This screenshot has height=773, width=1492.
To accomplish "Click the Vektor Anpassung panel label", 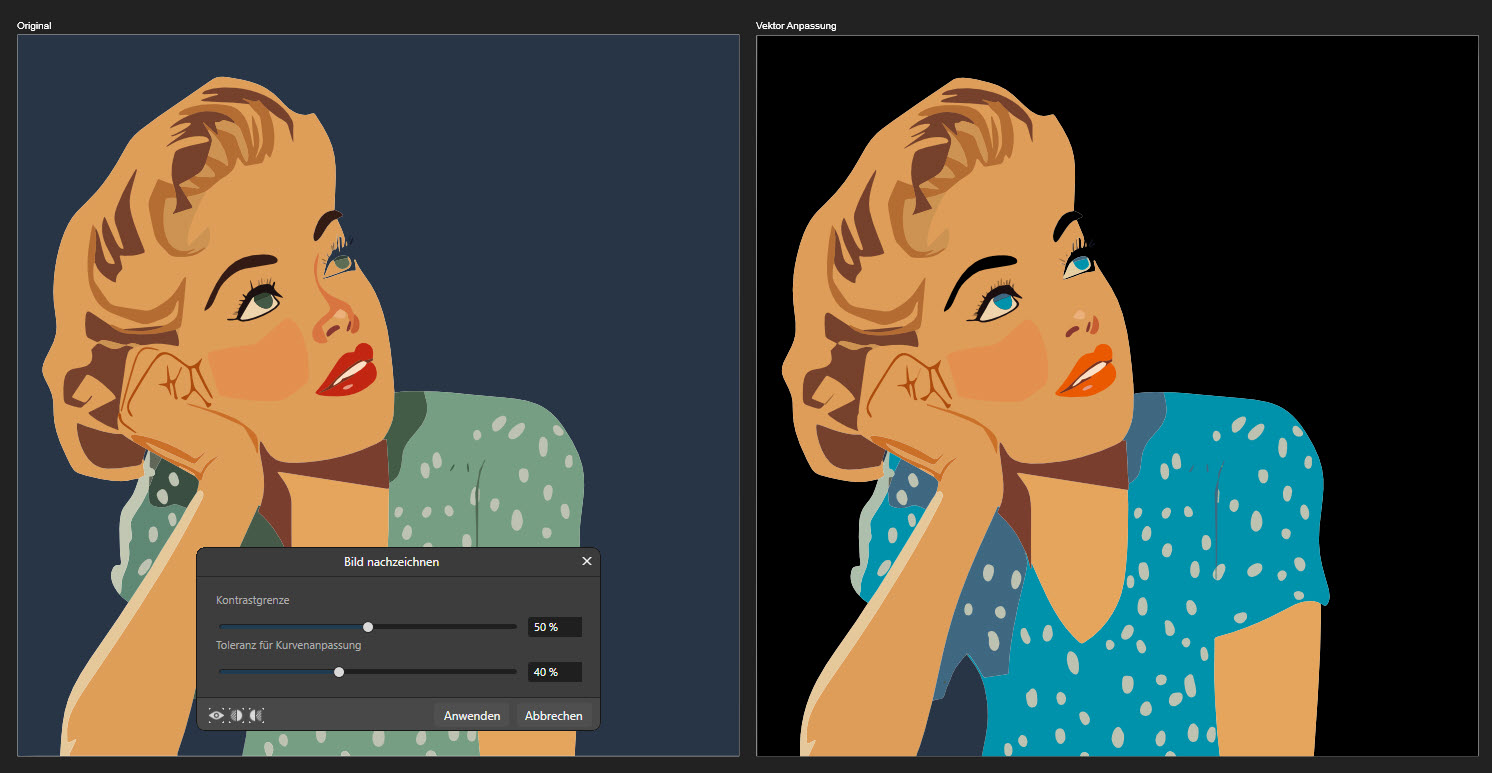I will [796, 26].
